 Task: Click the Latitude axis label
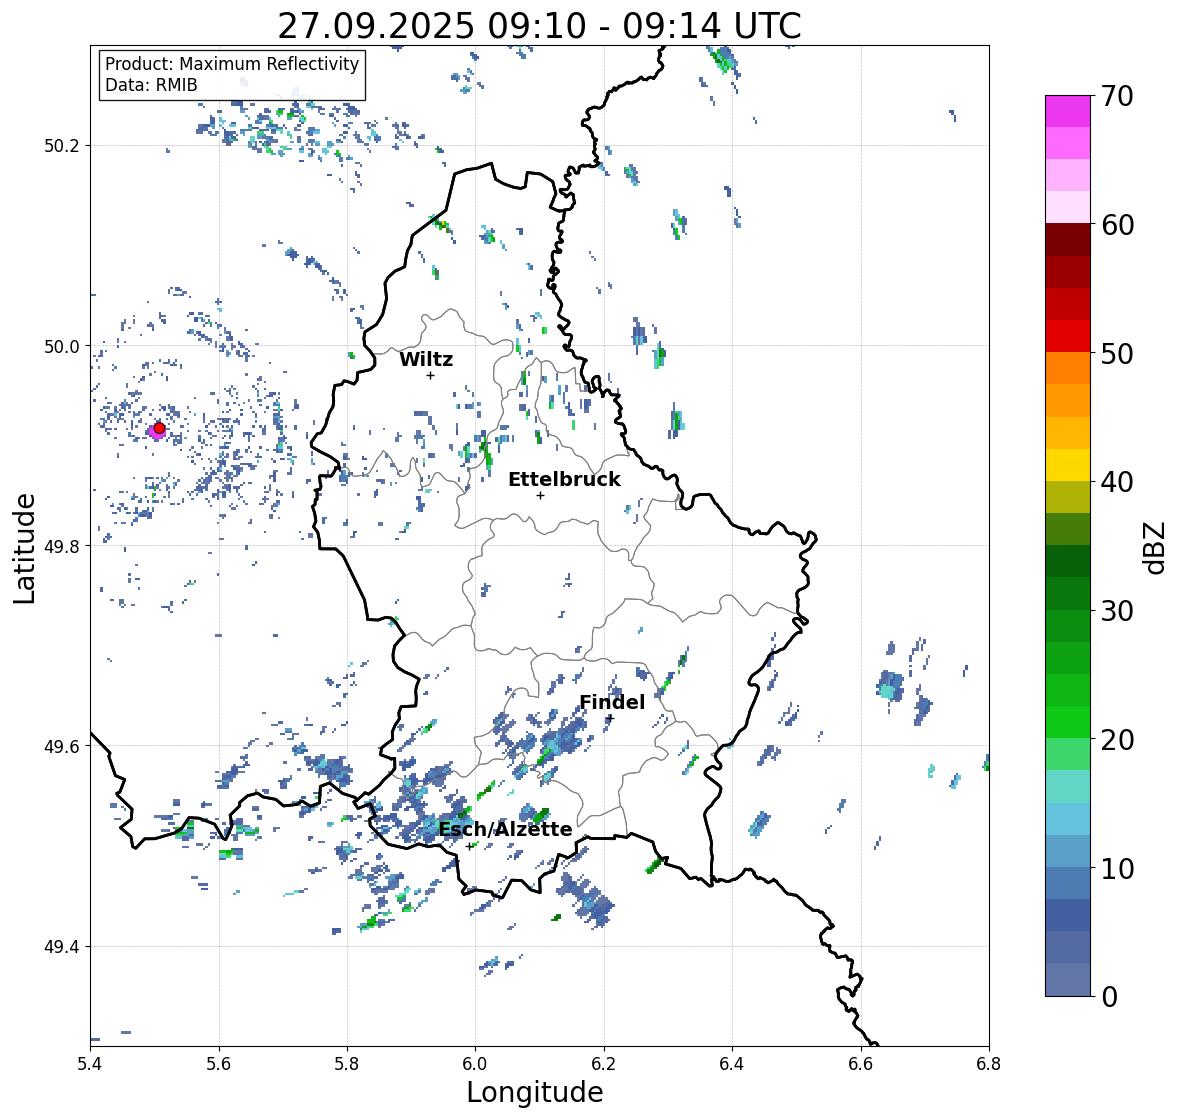[x=25, y=548]
